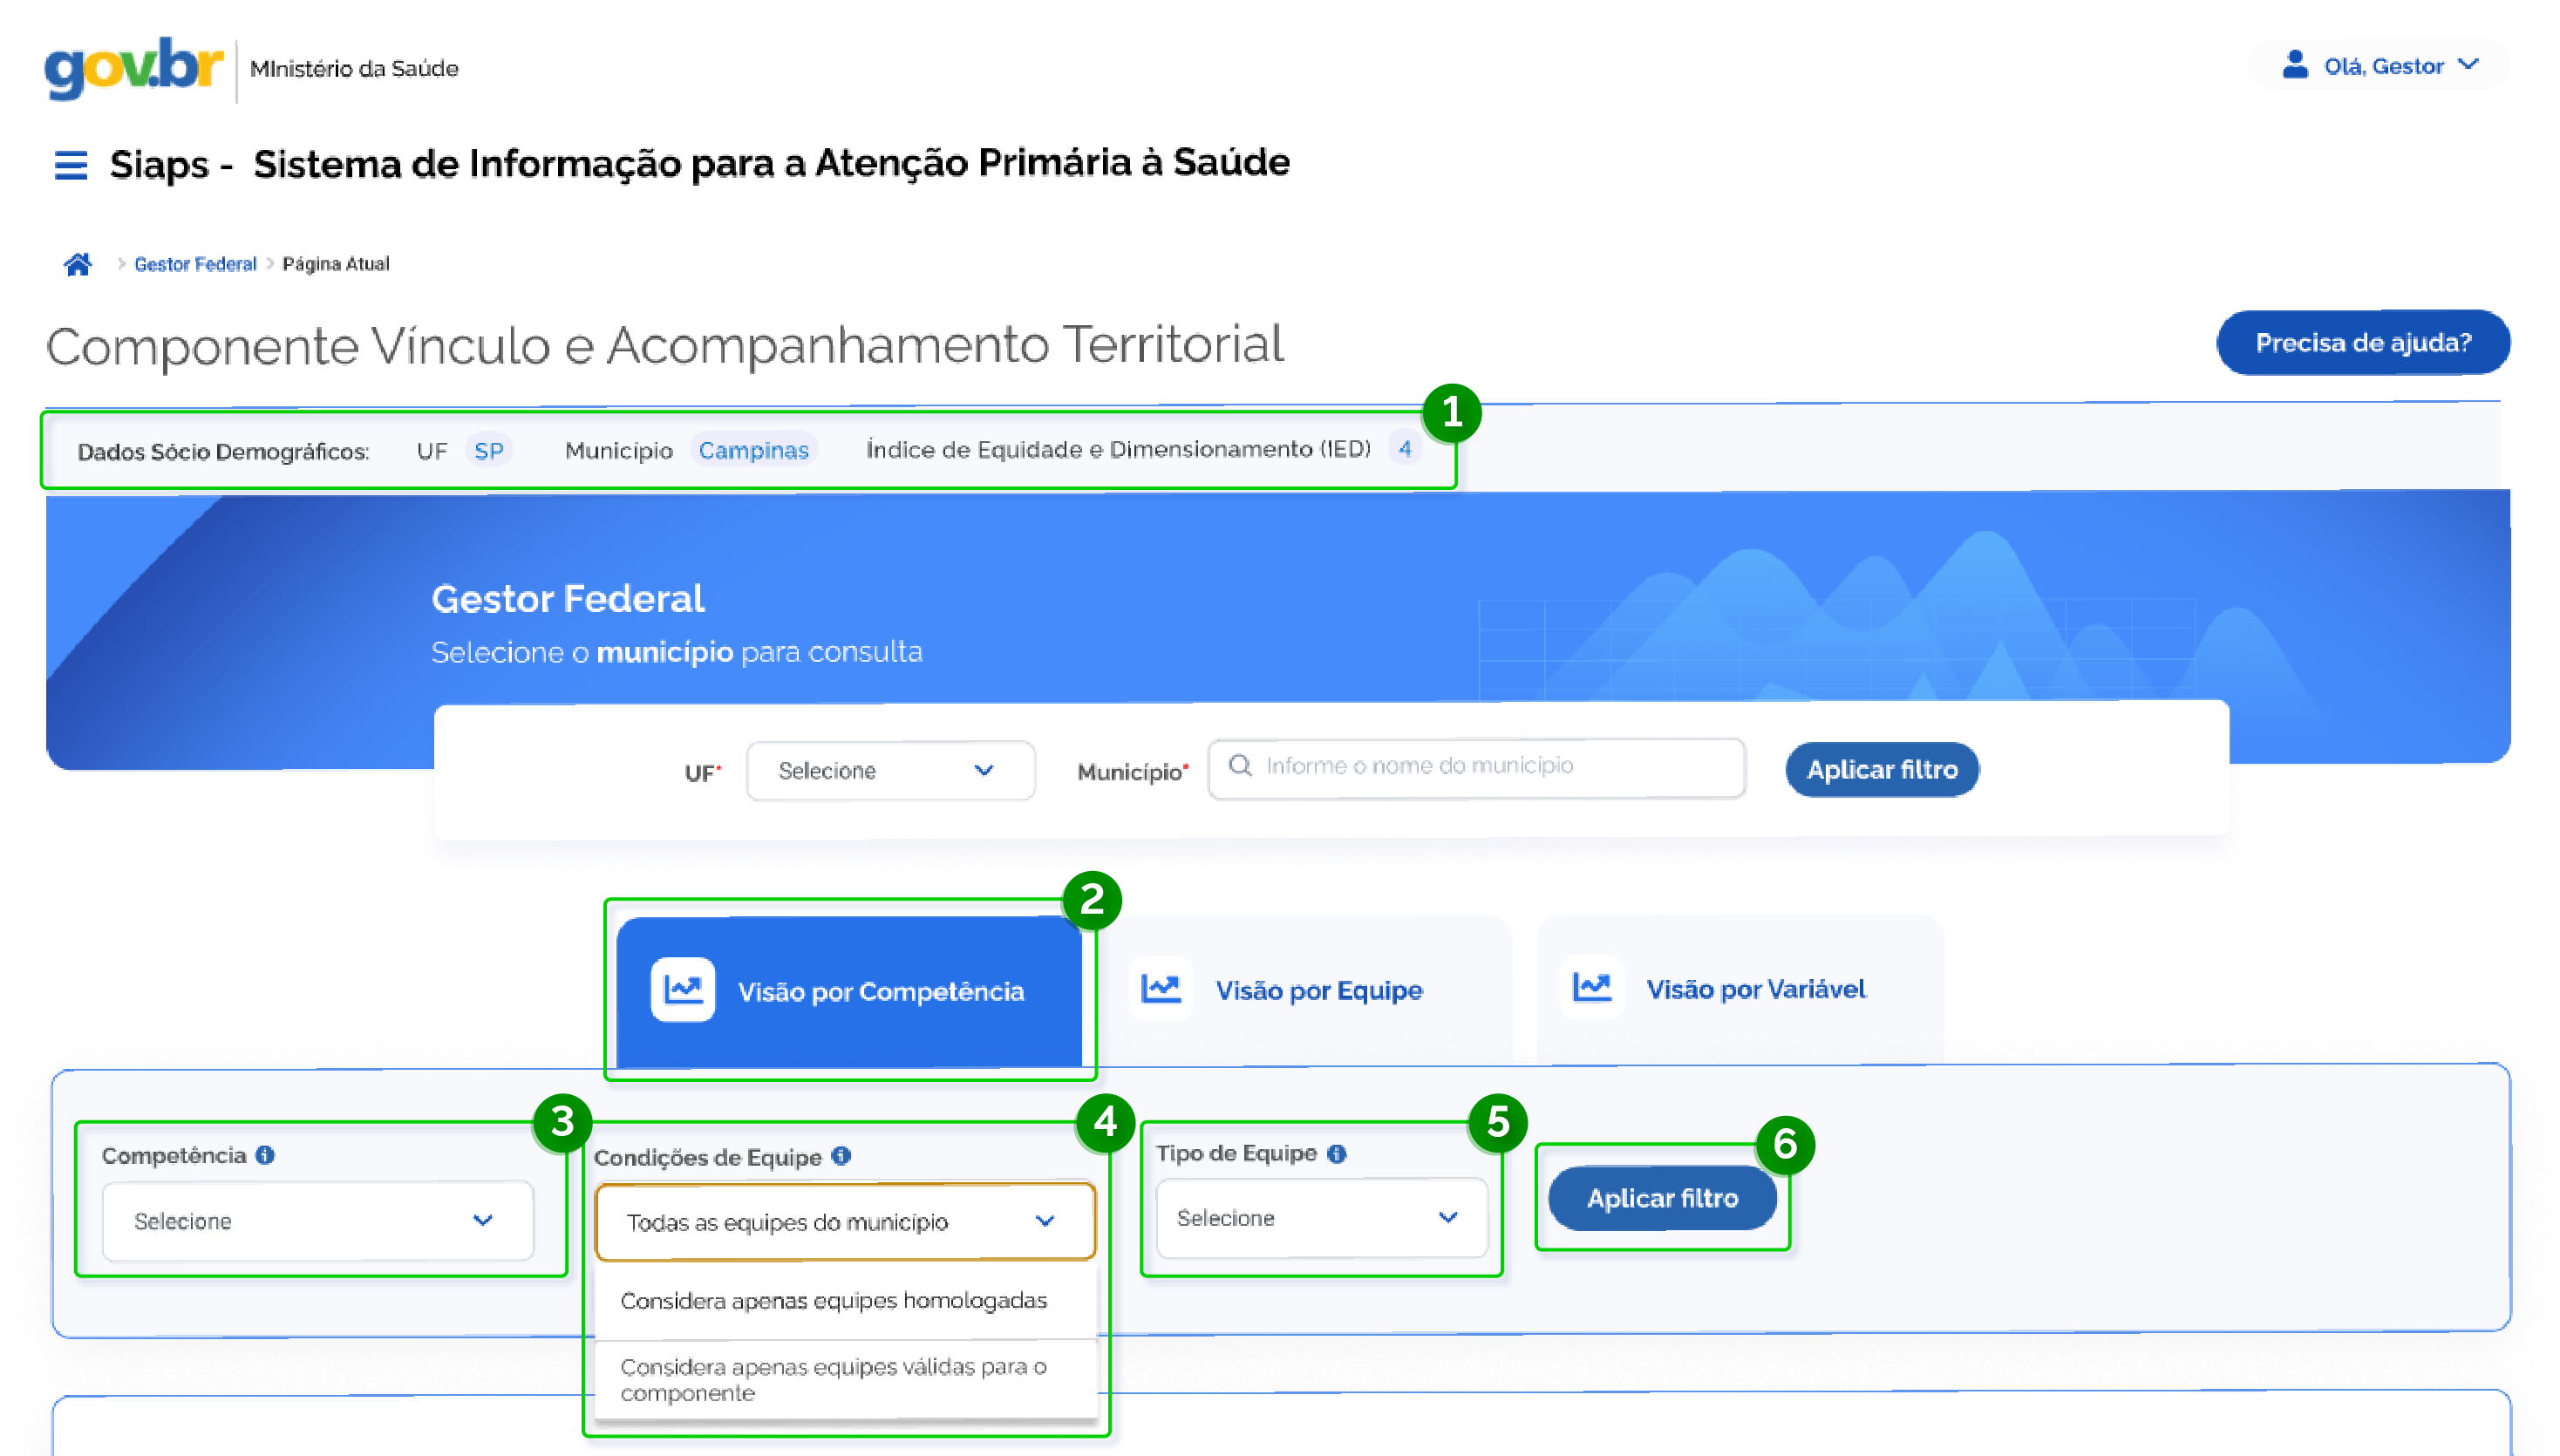The width and height of the screenshot is (2560, 1456).
Task: Switch to Visão por Competência tab
Action: 849,991
